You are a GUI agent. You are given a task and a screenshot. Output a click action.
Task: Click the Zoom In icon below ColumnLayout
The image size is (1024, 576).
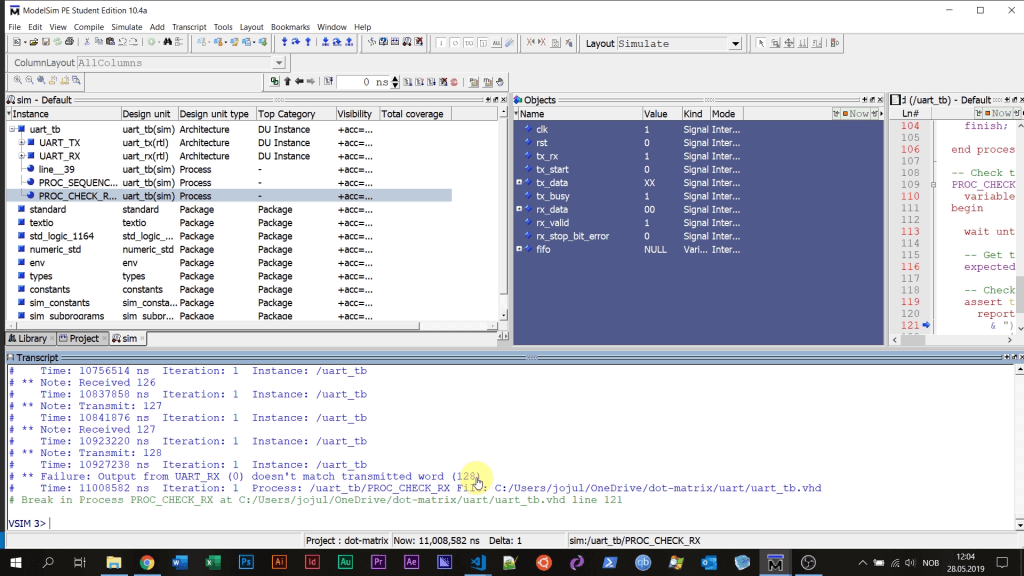tap(18, 81)
